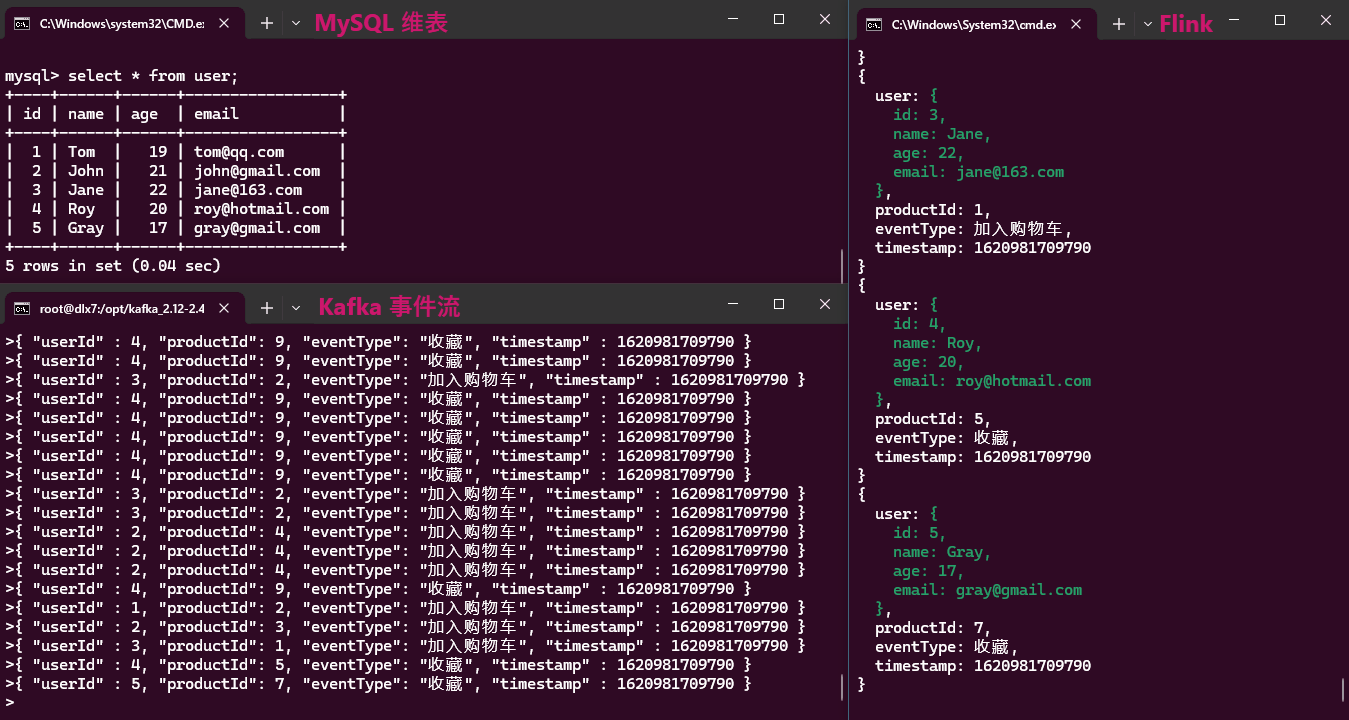
Task: Maximize the Kafka terminal window
Action: pos(779,303)
